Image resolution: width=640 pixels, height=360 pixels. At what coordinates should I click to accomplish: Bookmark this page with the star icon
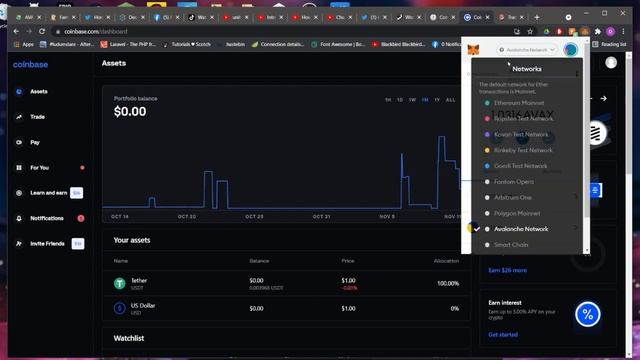(530, 31)
